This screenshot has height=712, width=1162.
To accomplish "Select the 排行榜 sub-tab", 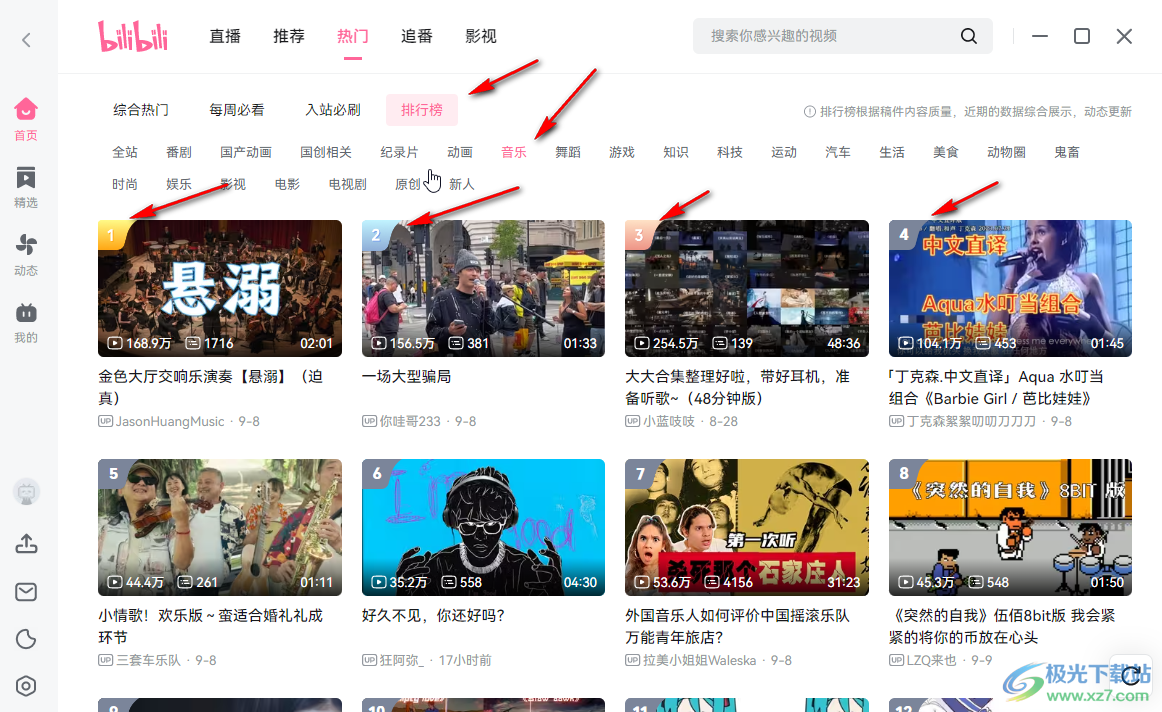I will click(x=422, y=110).
